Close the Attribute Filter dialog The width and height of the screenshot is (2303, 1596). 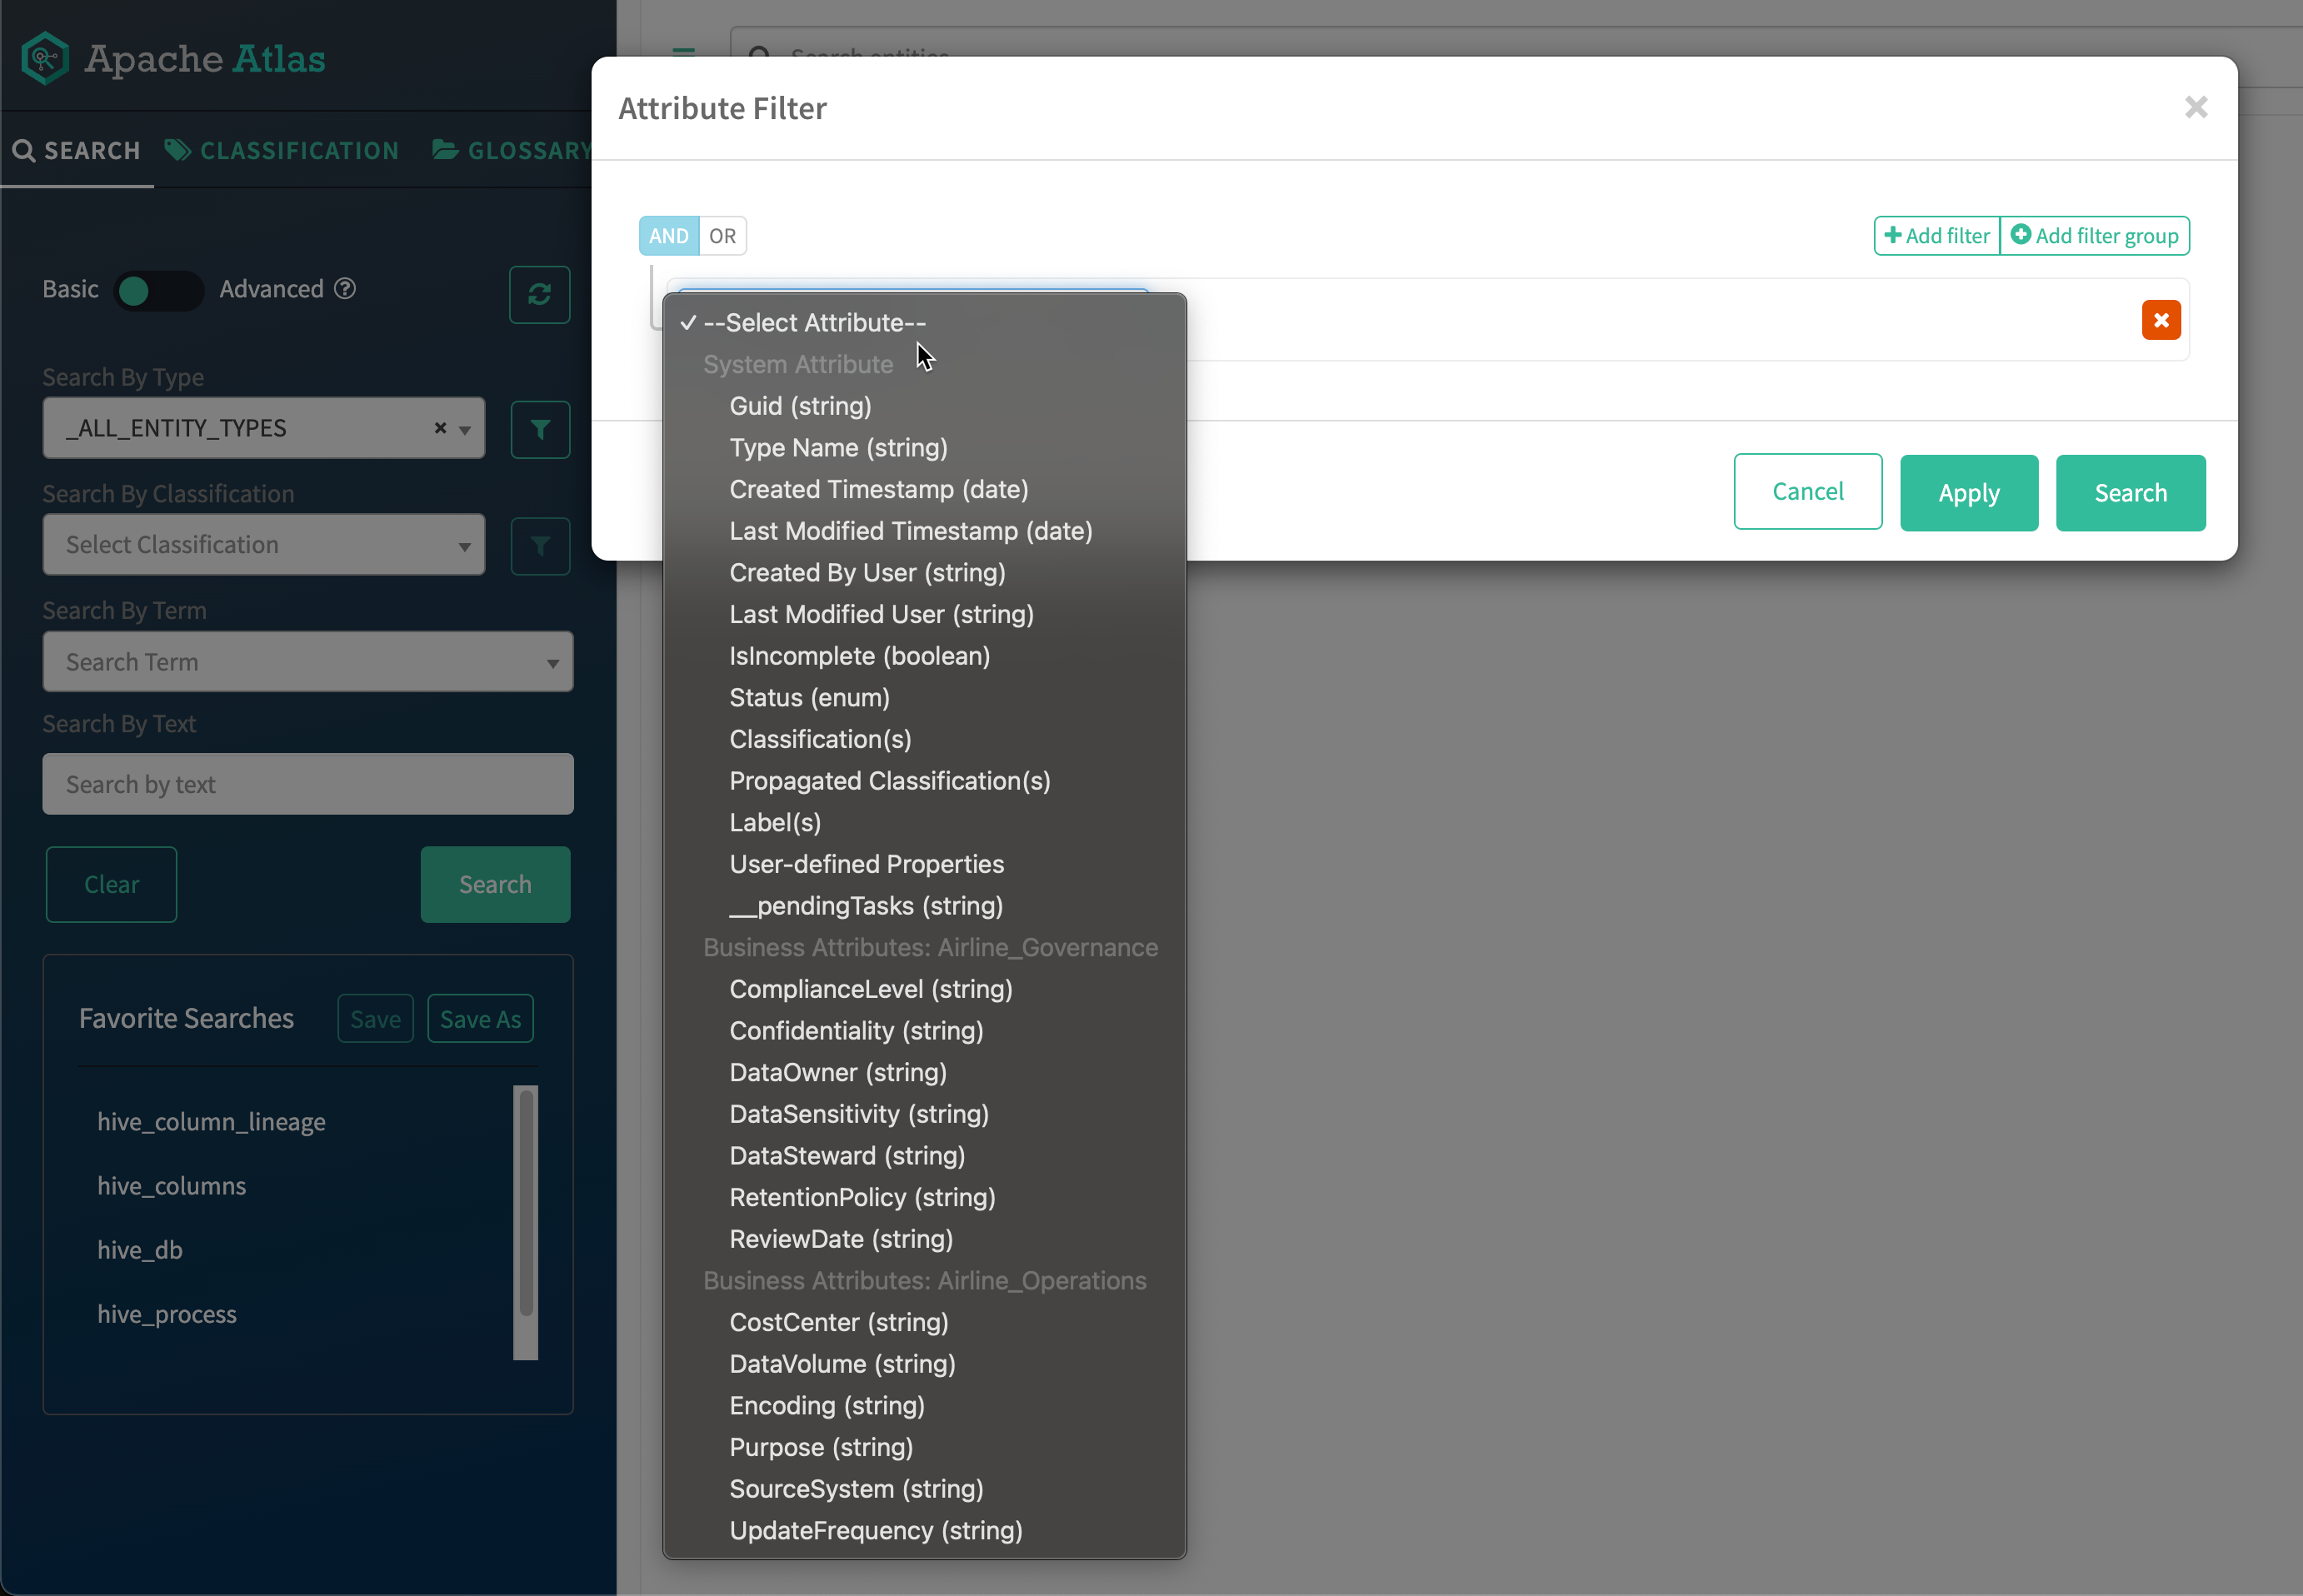[x=2195, y=107]
